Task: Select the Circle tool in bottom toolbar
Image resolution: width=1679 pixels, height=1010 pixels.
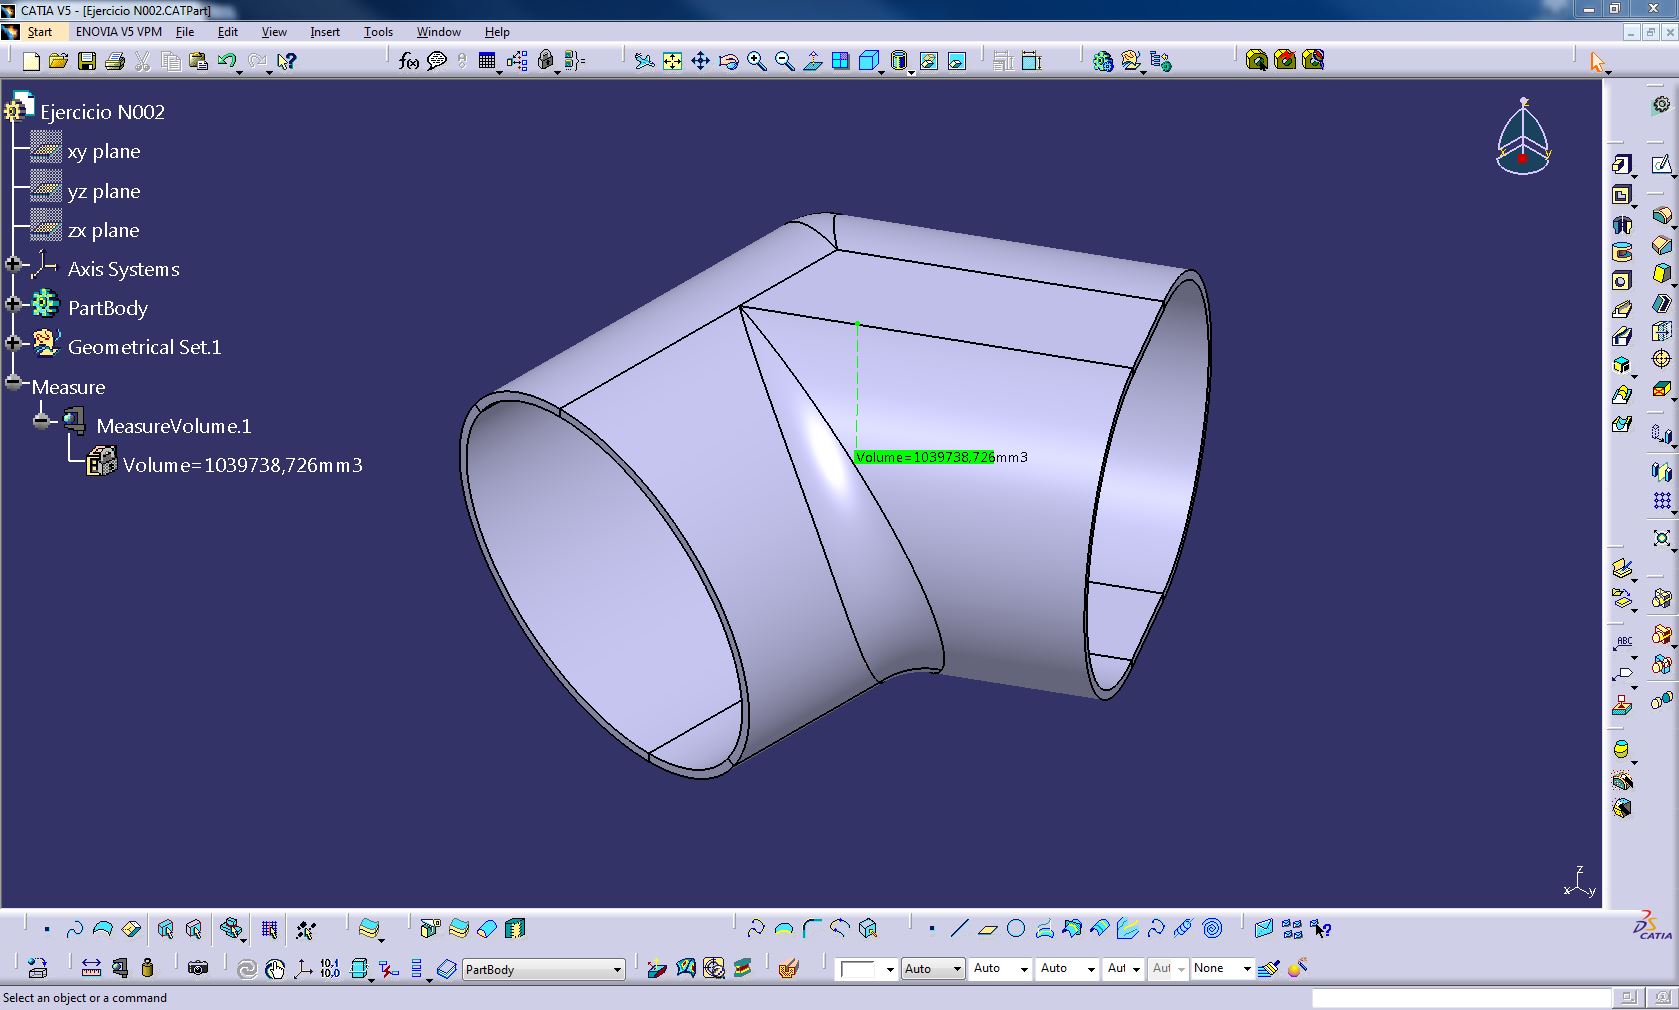Action: (x=1015, y=928)
